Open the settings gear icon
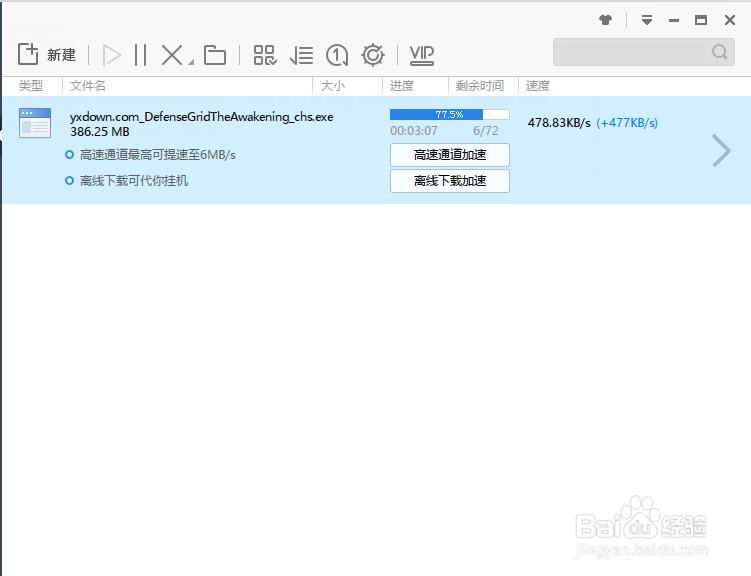This screenshot has height=576, width=751. click(x=373, y=55)
